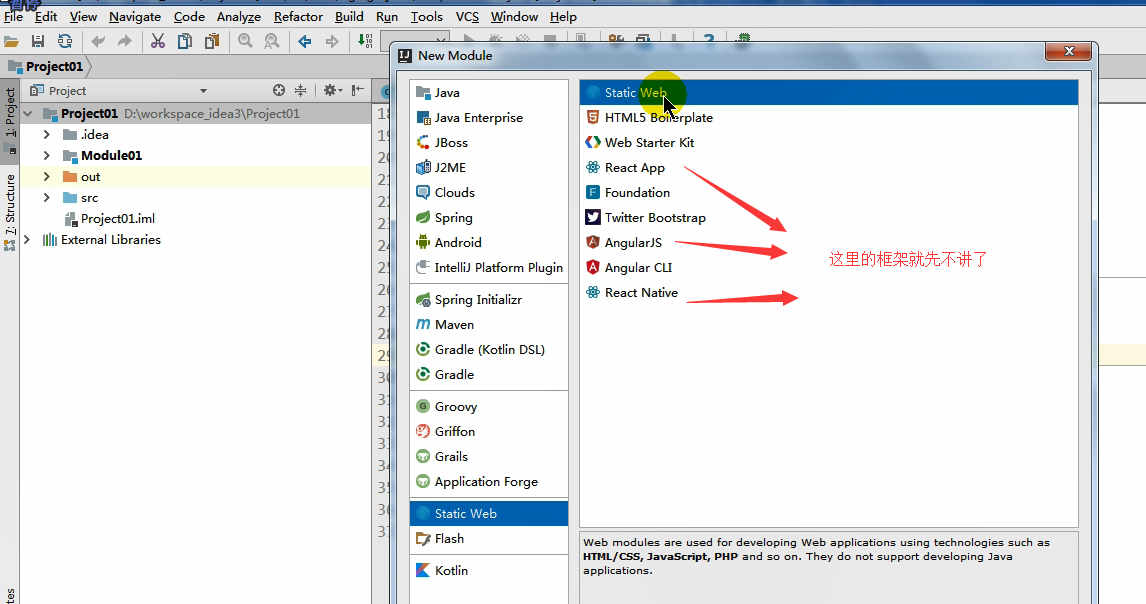The width and height of the screenshot is (1146, 604).
Task: Open the run configuration dropdown
Action: pos(414,41)
